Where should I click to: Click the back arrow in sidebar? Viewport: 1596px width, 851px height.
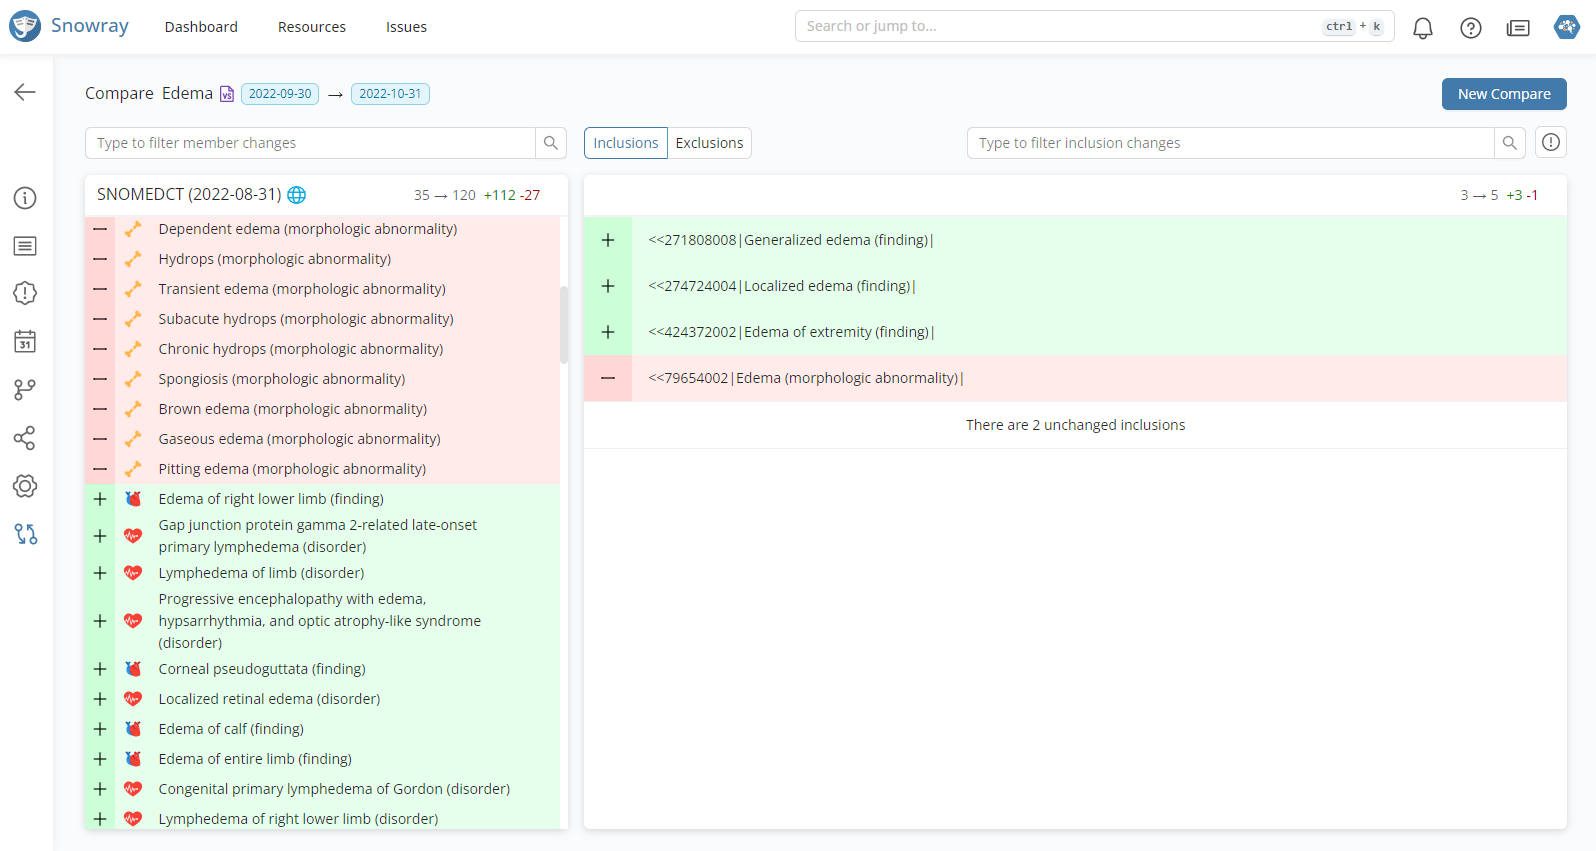pyautogui.click(x=25, y=93)
